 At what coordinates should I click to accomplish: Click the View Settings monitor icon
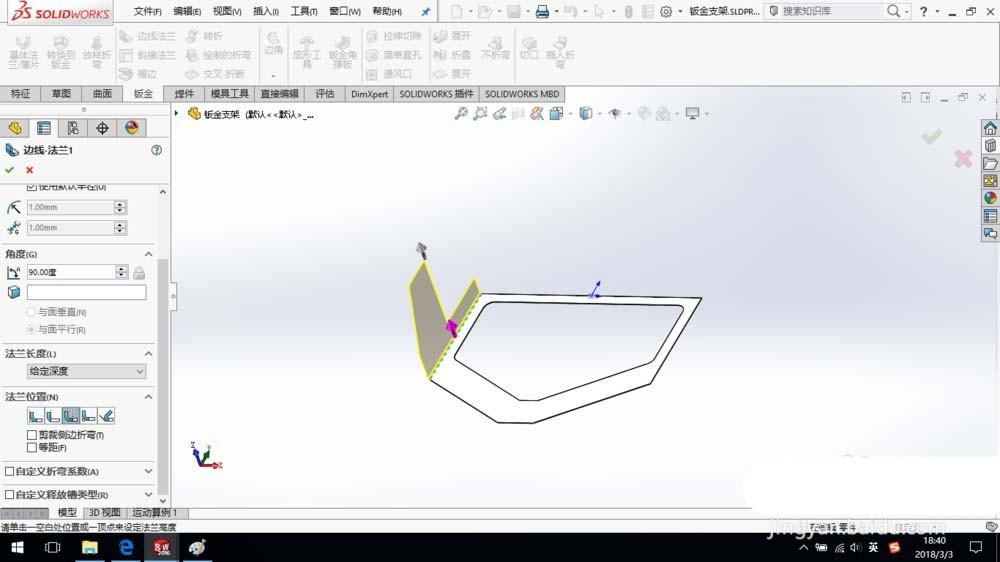point(692,114)
